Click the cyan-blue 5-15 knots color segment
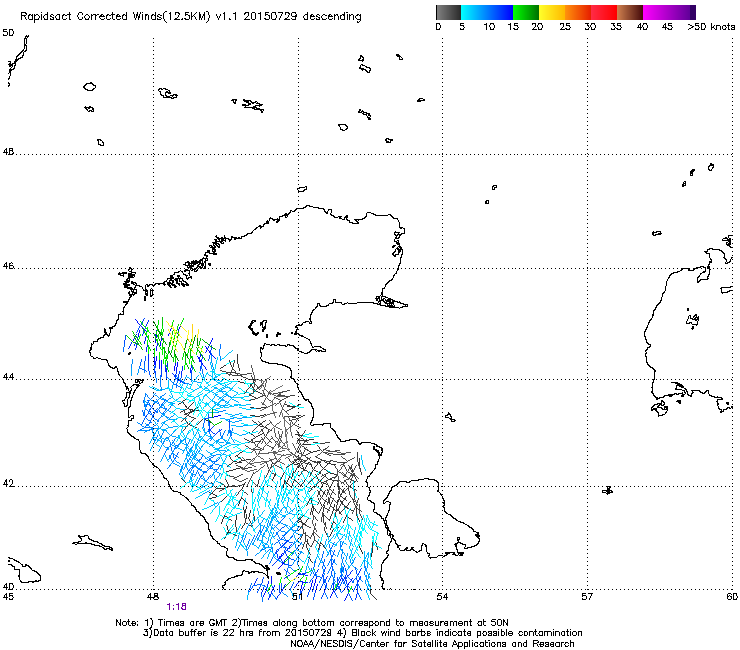This screenshot has height=650, width=740. coord(487,12)
